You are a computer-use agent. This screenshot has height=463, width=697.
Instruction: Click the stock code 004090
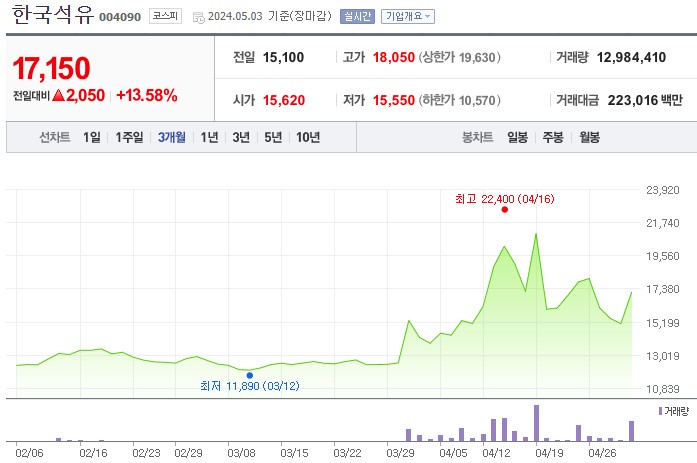[120, 17]
